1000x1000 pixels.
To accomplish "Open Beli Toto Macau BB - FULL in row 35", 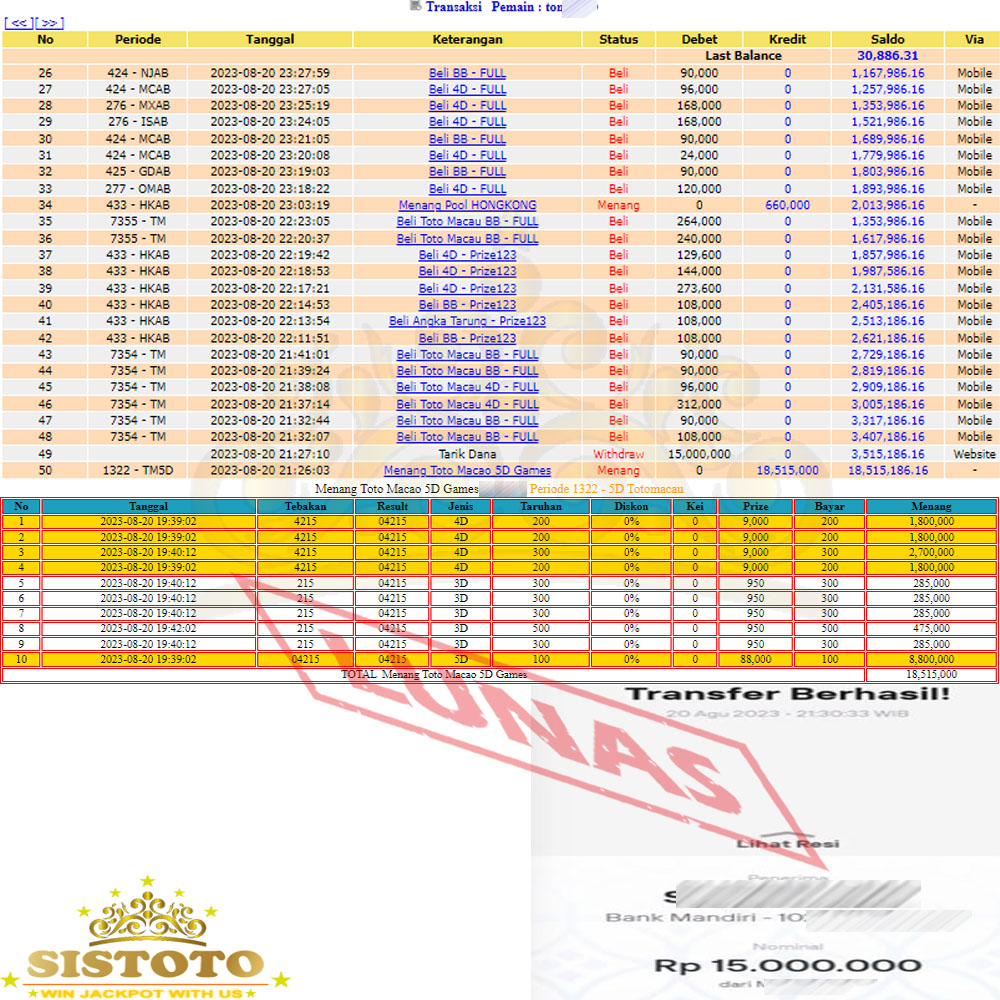I will tap(467, 221).
